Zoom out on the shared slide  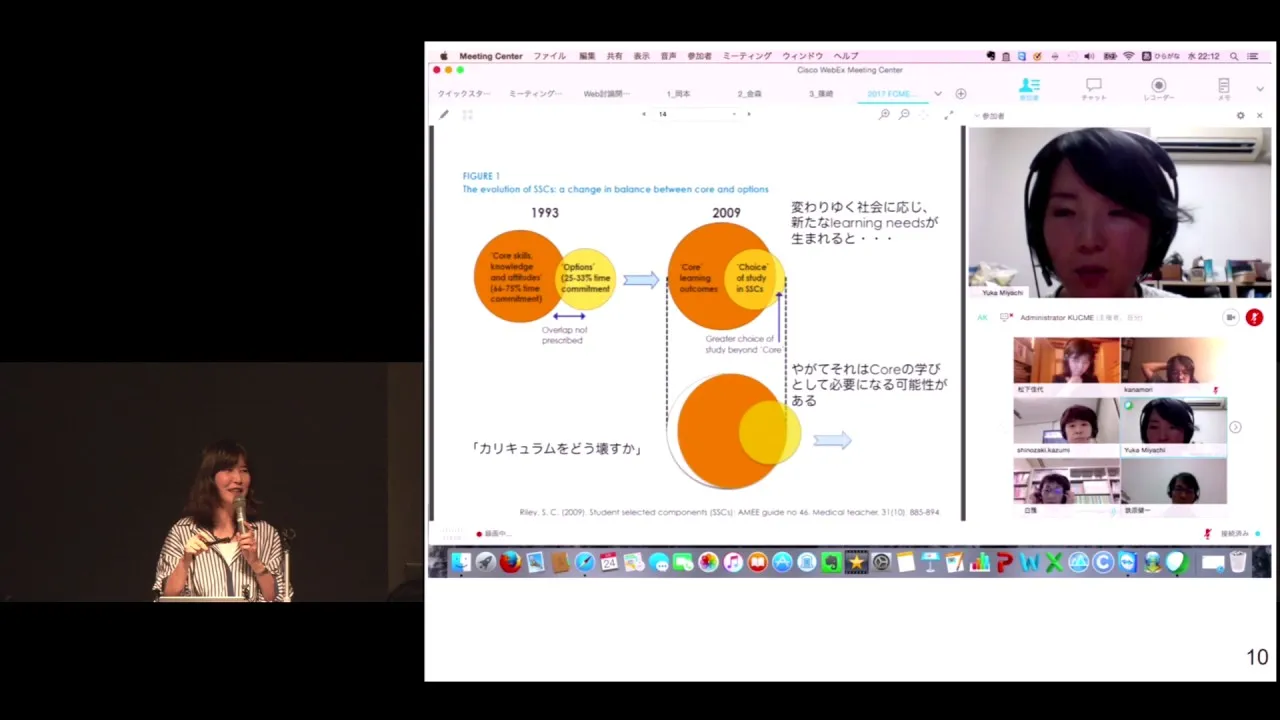(904, 115)
